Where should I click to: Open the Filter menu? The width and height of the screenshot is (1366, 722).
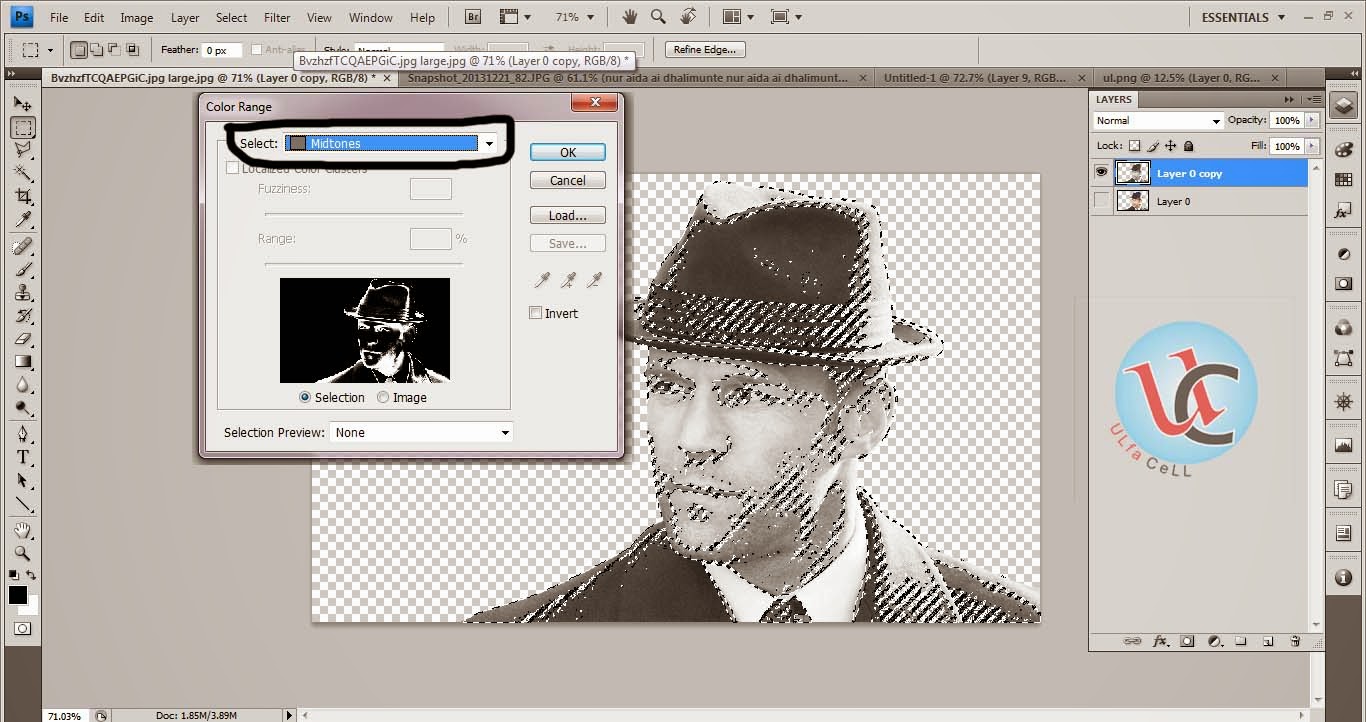(x=277, y=17)
